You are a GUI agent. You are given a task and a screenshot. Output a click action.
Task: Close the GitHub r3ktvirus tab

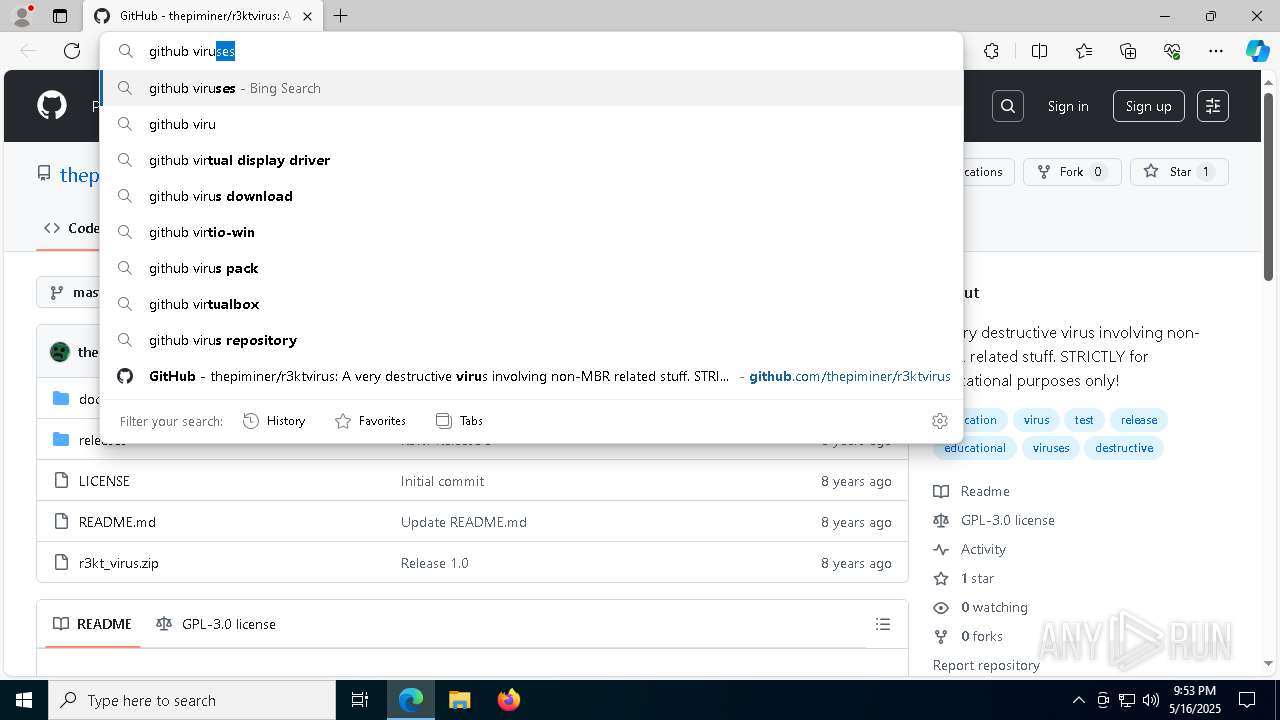point(308,16)
